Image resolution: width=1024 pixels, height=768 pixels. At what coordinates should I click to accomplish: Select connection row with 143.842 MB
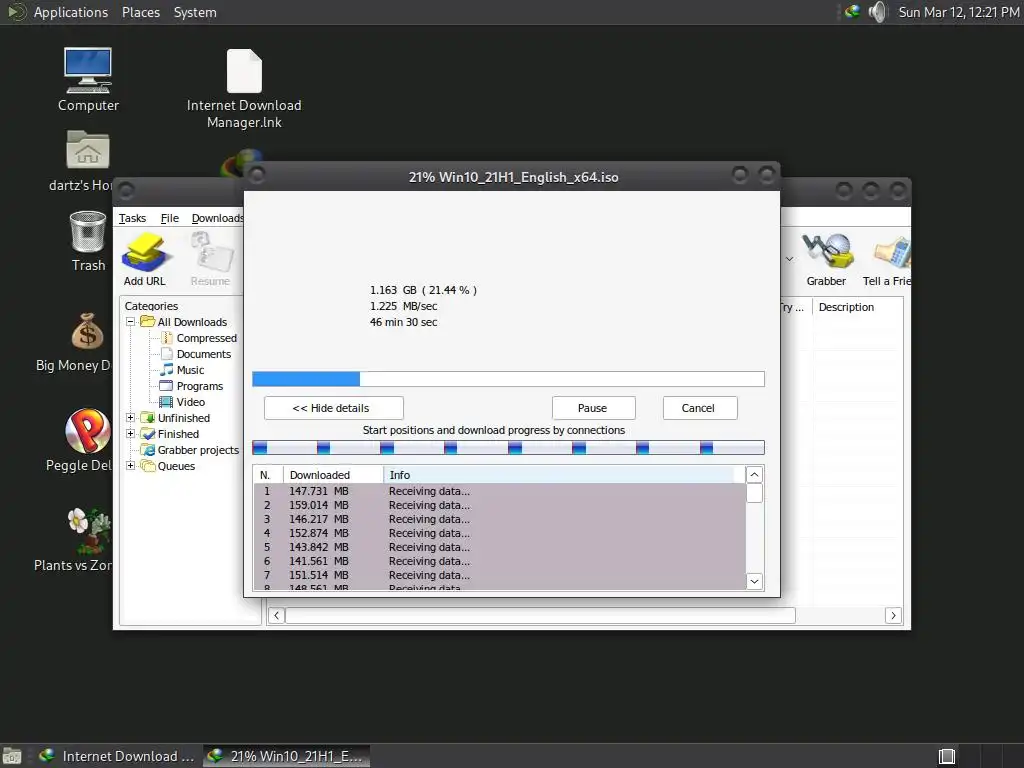[500, 547]
